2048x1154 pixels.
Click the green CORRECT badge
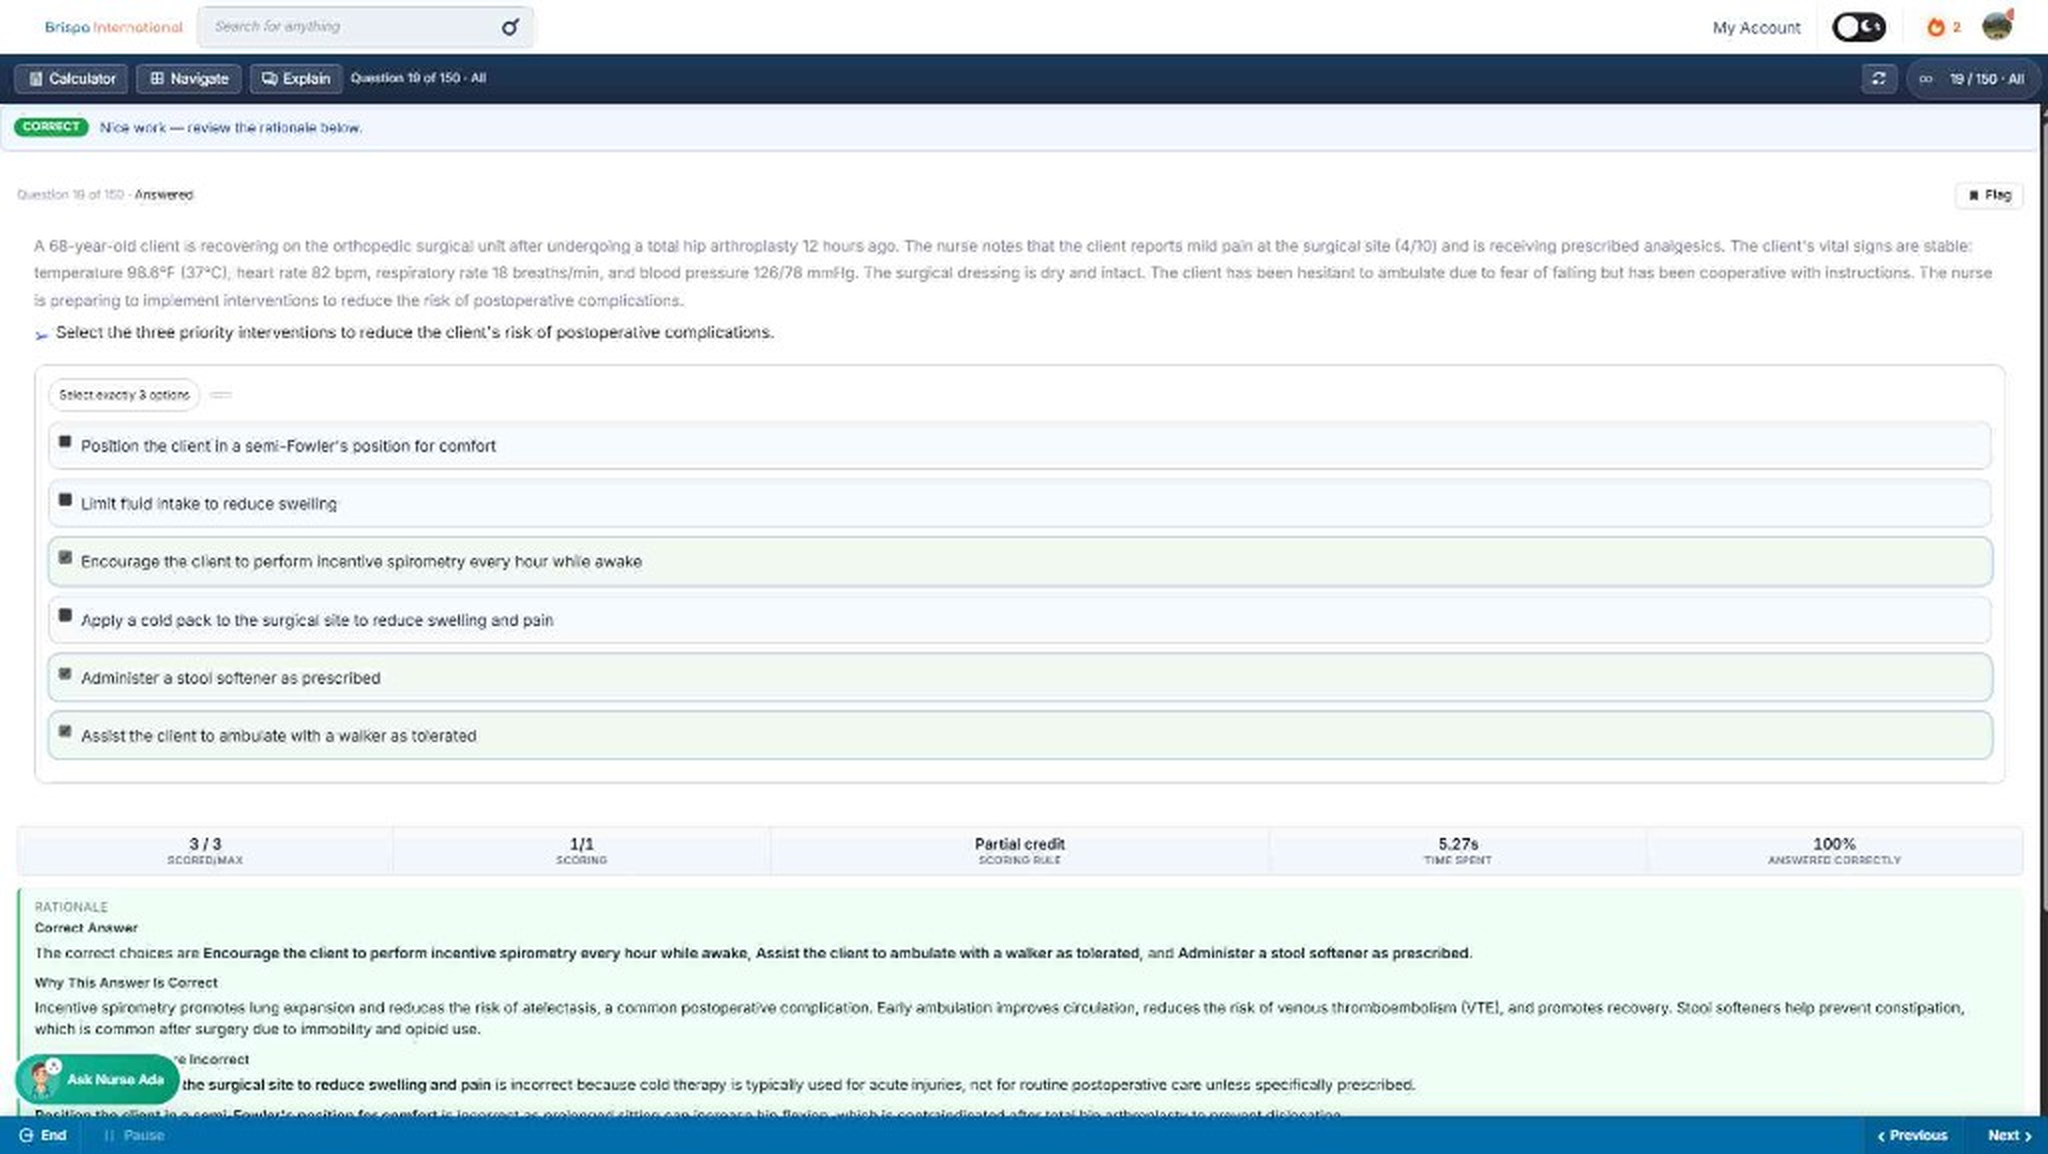click(x=51, y=127)
